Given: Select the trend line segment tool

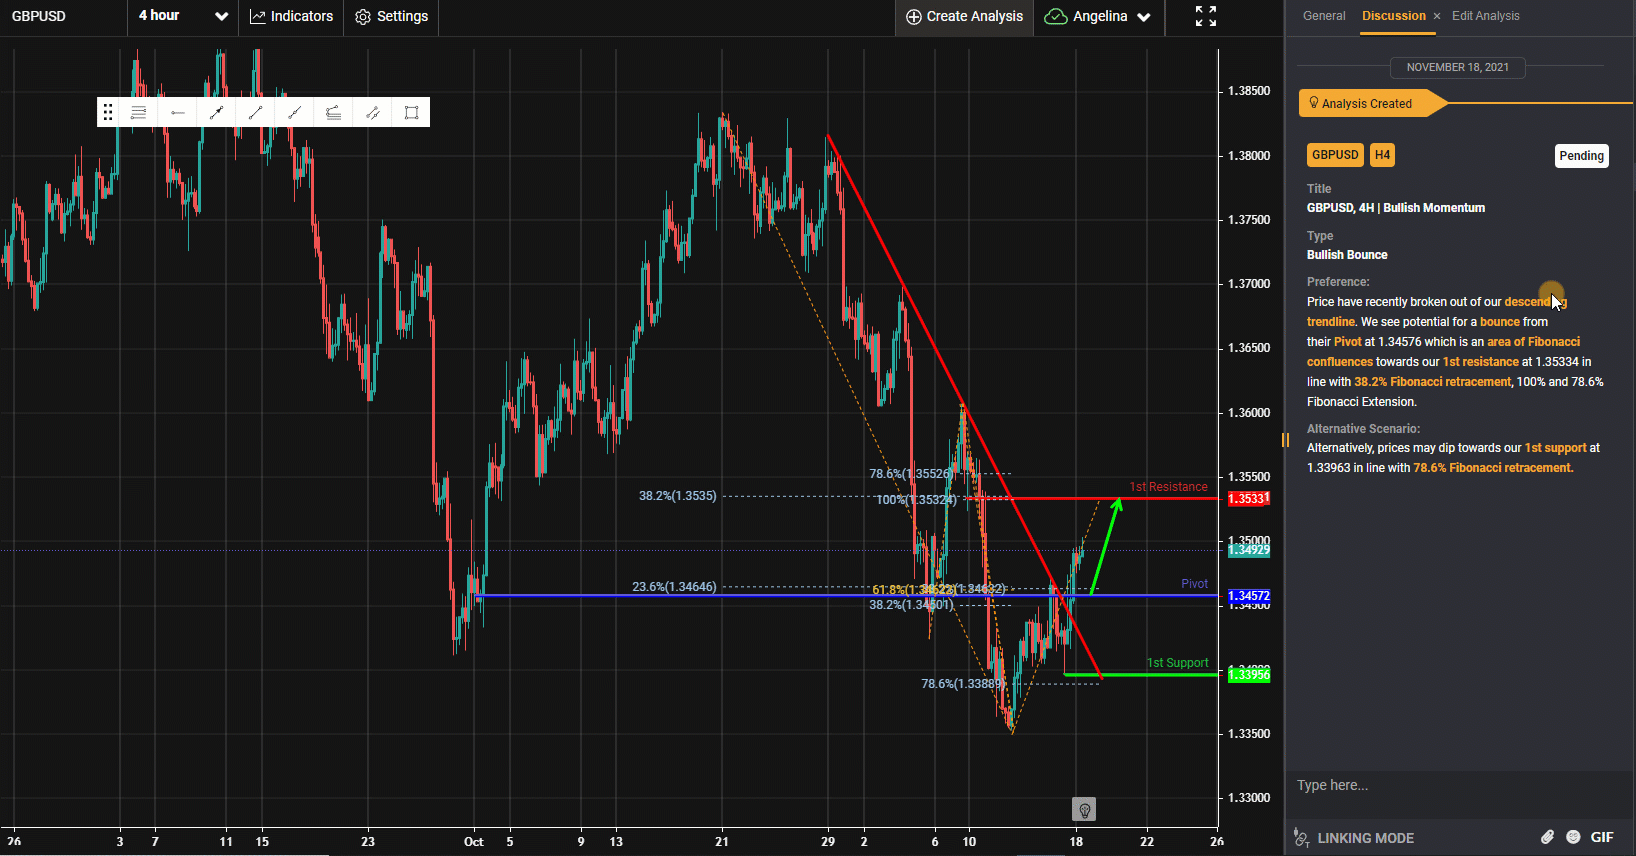Looking at the screenshot, I should coord(255,112).
